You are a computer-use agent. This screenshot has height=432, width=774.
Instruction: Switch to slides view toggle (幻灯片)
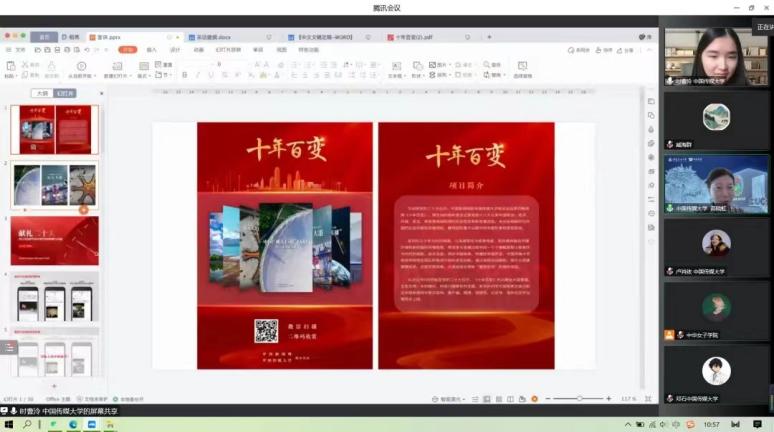[66, 93]
